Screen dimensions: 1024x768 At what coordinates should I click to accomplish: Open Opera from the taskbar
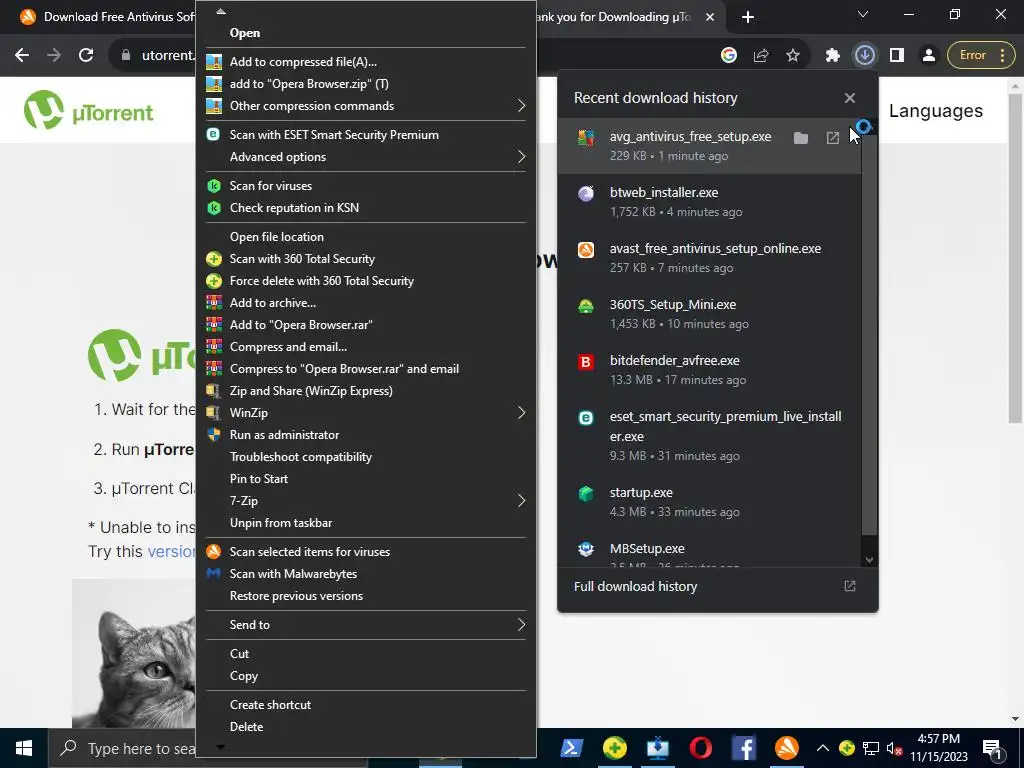point(701,748)
